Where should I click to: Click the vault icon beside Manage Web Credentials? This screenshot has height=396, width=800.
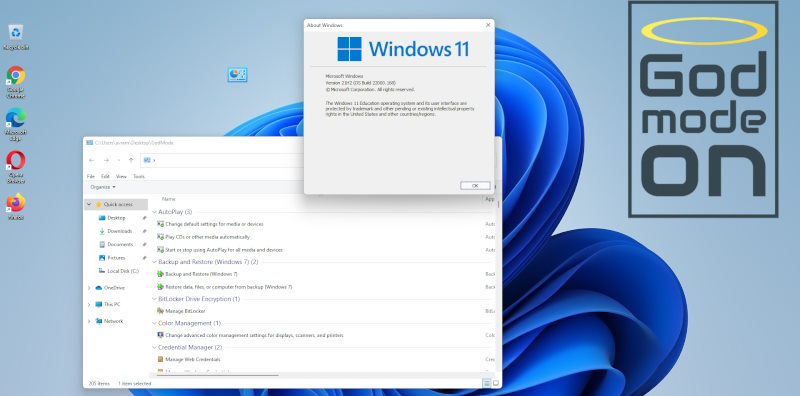pos(161,359)
